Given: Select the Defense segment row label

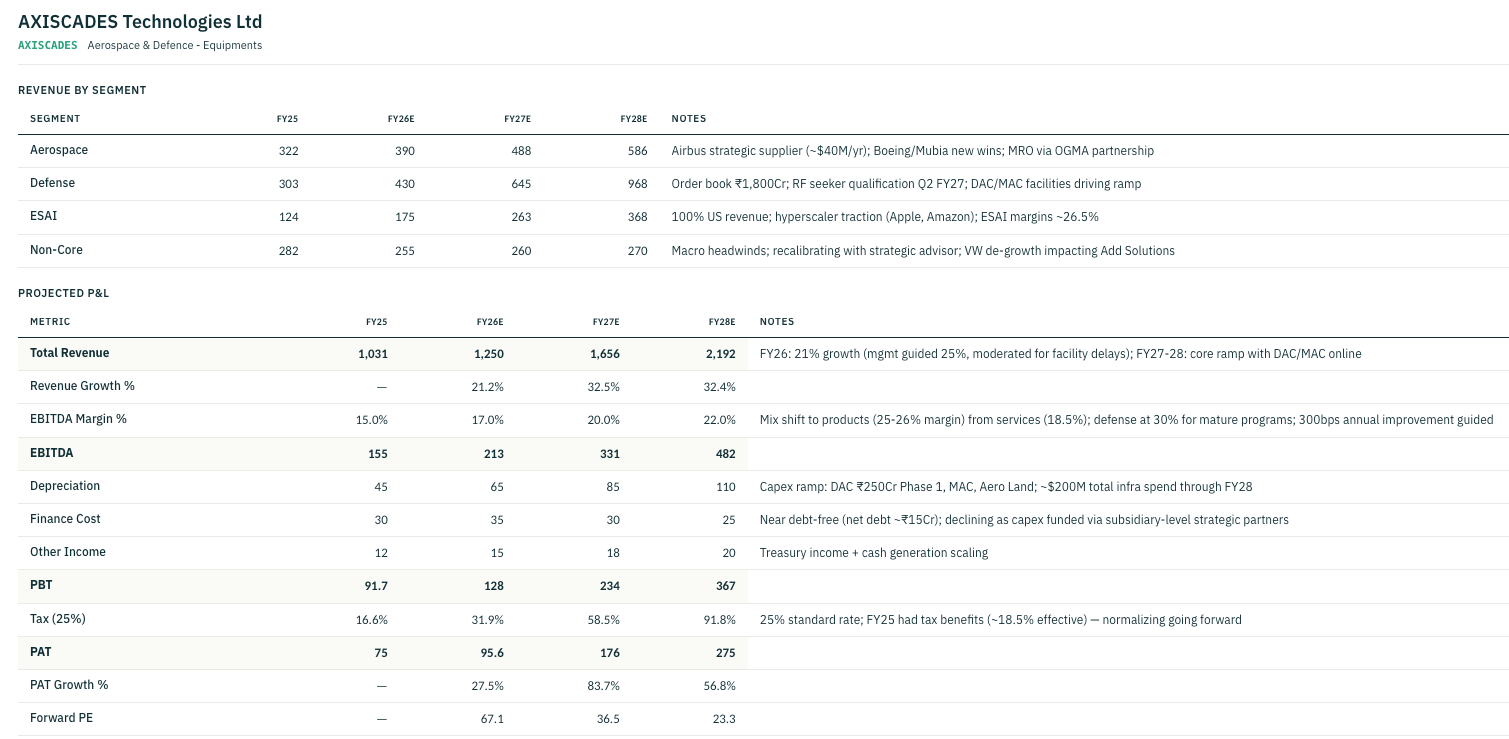Looking at the screenshot, I should (x=52, y=183).
